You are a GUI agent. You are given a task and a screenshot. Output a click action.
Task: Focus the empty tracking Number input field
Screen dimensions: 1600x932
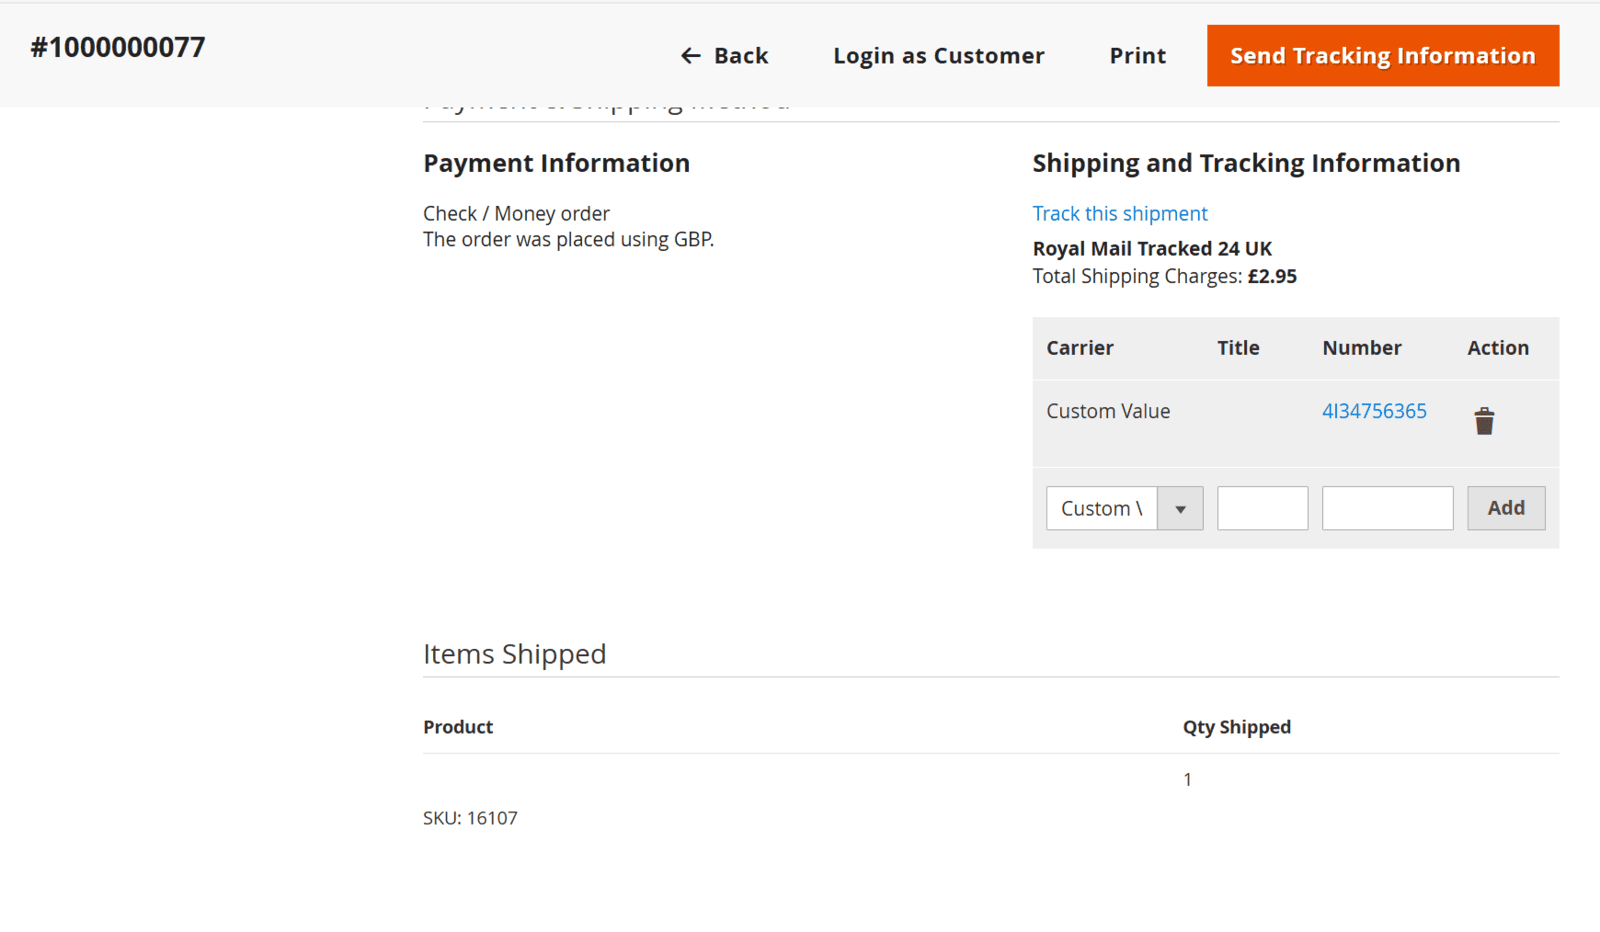[x=1387, y=509]
